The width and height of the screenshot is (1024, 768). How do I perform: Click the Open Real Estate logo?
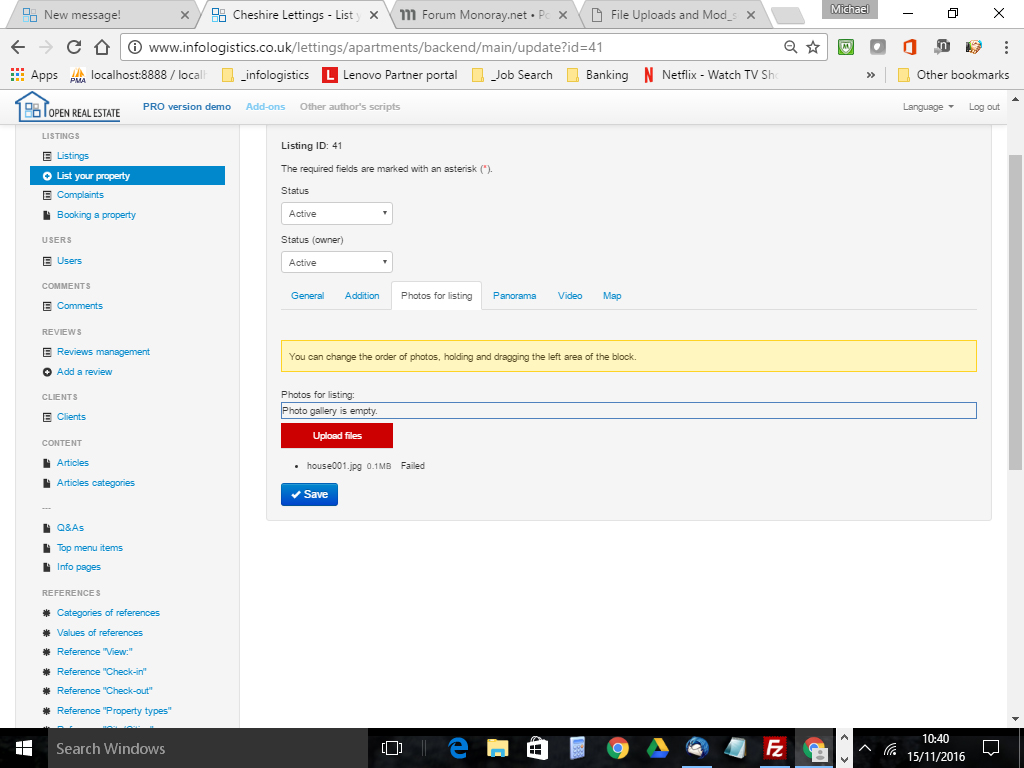(68, 107)
